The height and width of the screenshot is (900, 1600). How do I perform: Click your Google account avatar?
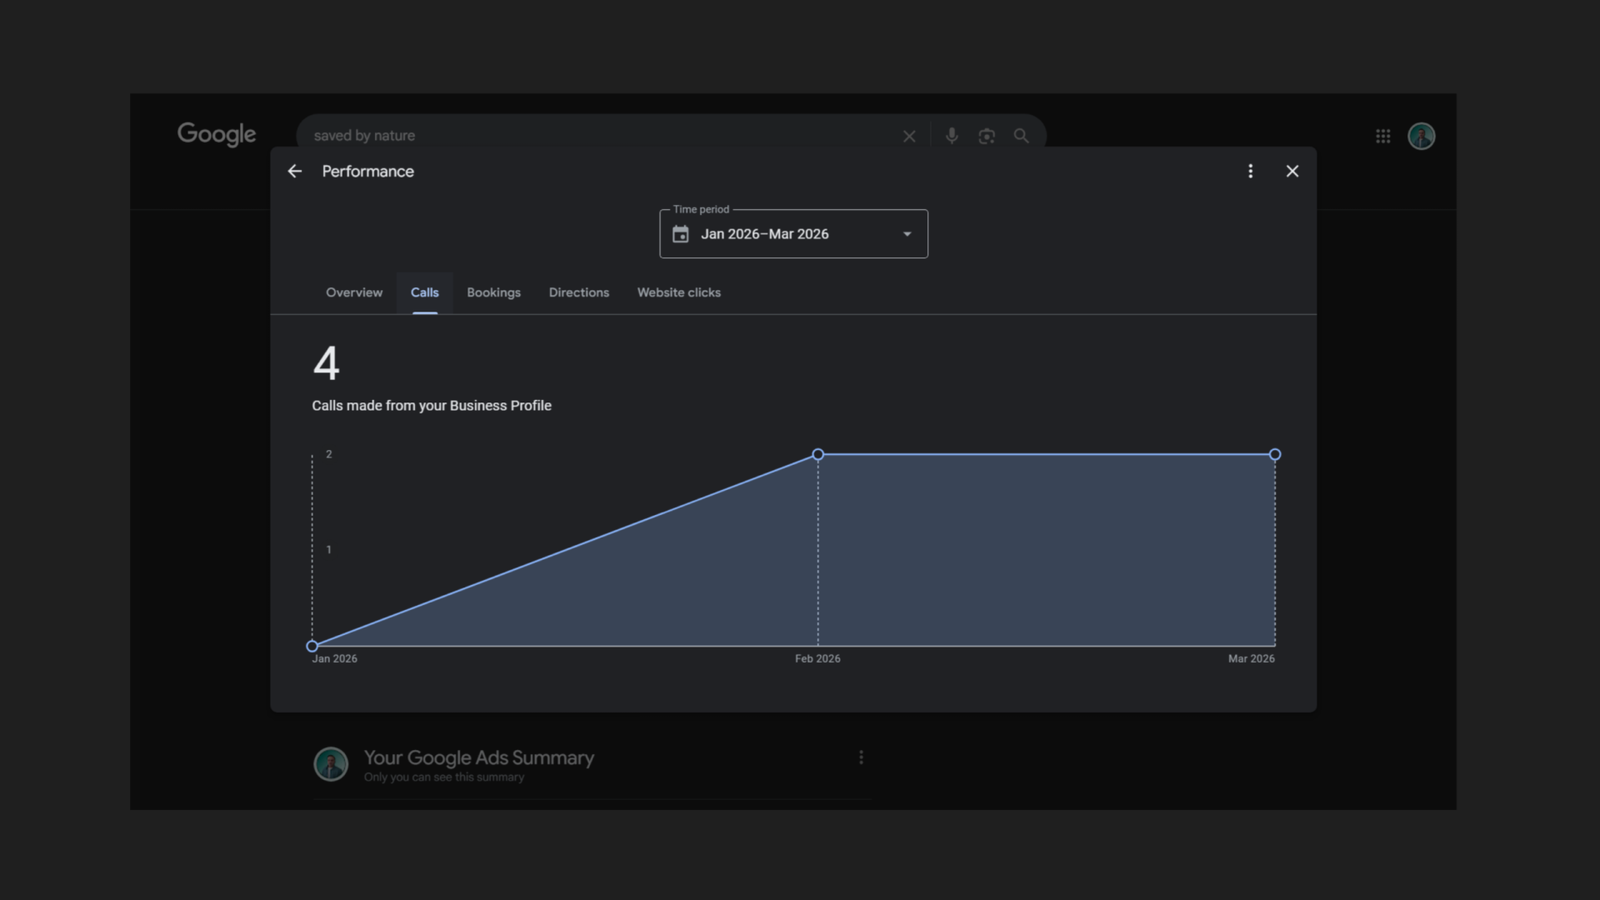(x=1421, y=135)
